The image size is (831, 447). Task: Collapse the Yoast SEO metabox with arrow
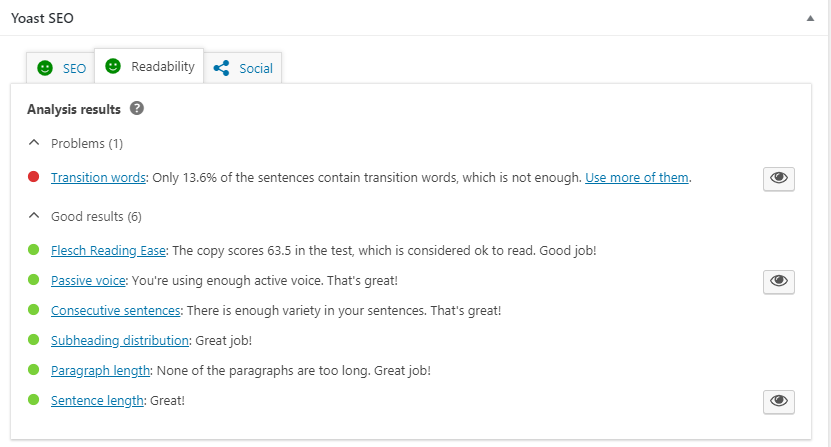pyautogui.click(x=810, y=19)
